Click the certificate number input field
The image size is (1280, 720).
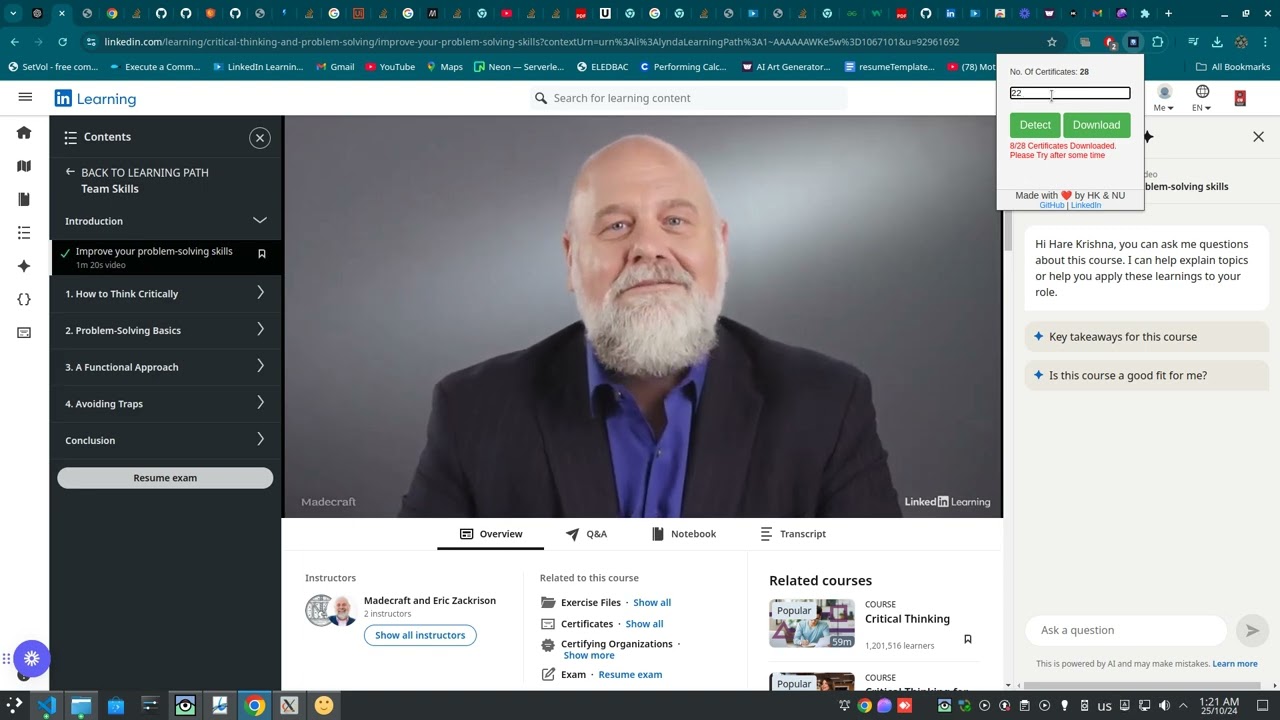point(1070,93)
